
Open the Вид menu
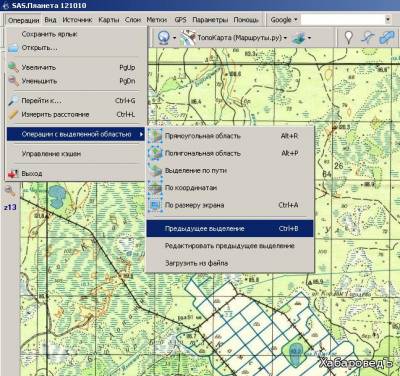[x=50, y=20]
